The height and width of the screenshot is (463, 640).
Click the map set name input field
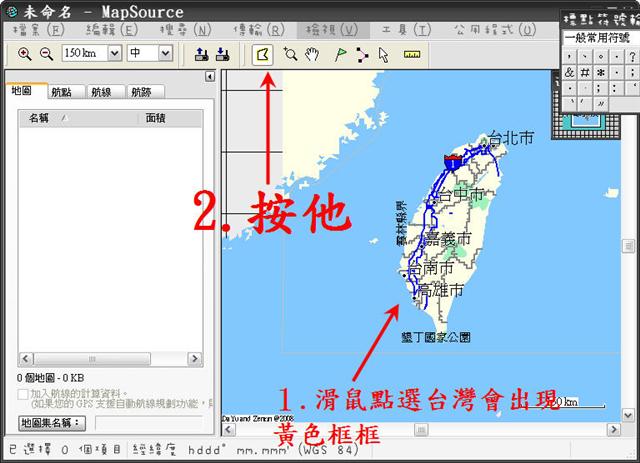pyautogui.click(x=149, y=423)
